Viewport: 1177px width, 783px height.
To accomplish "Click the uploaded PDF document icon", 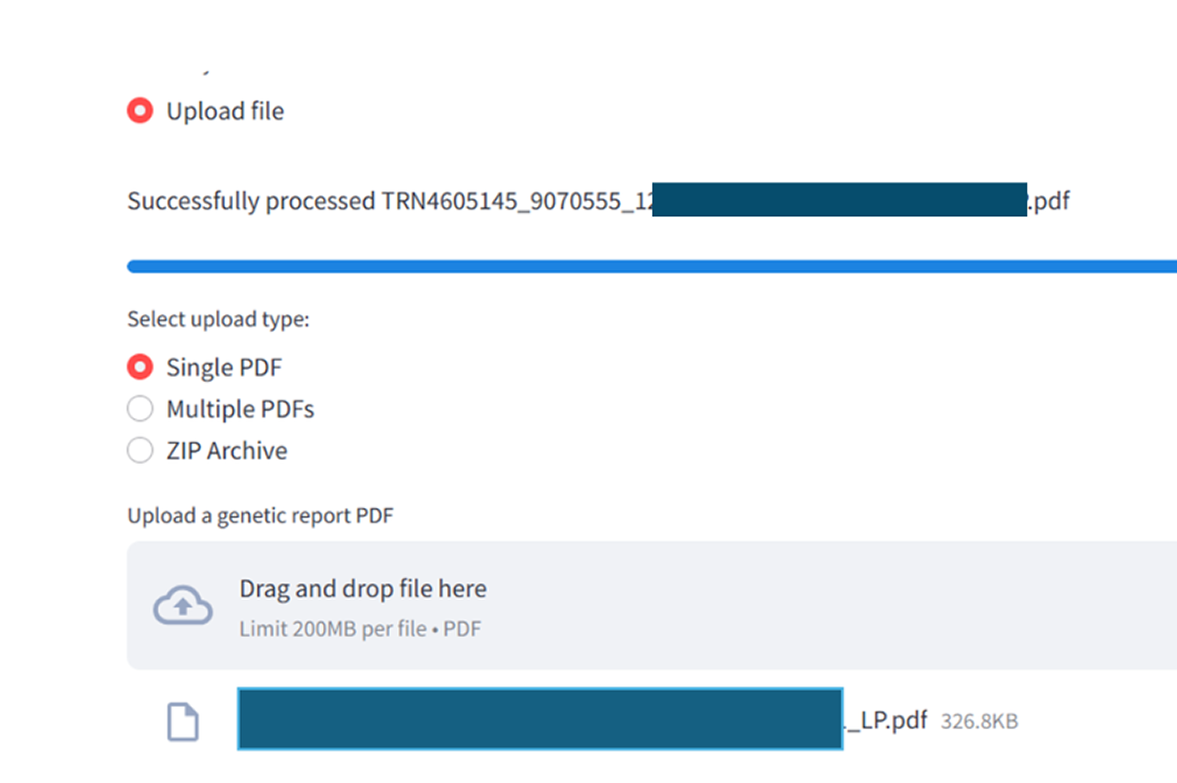I will click(x=182, y=722).
